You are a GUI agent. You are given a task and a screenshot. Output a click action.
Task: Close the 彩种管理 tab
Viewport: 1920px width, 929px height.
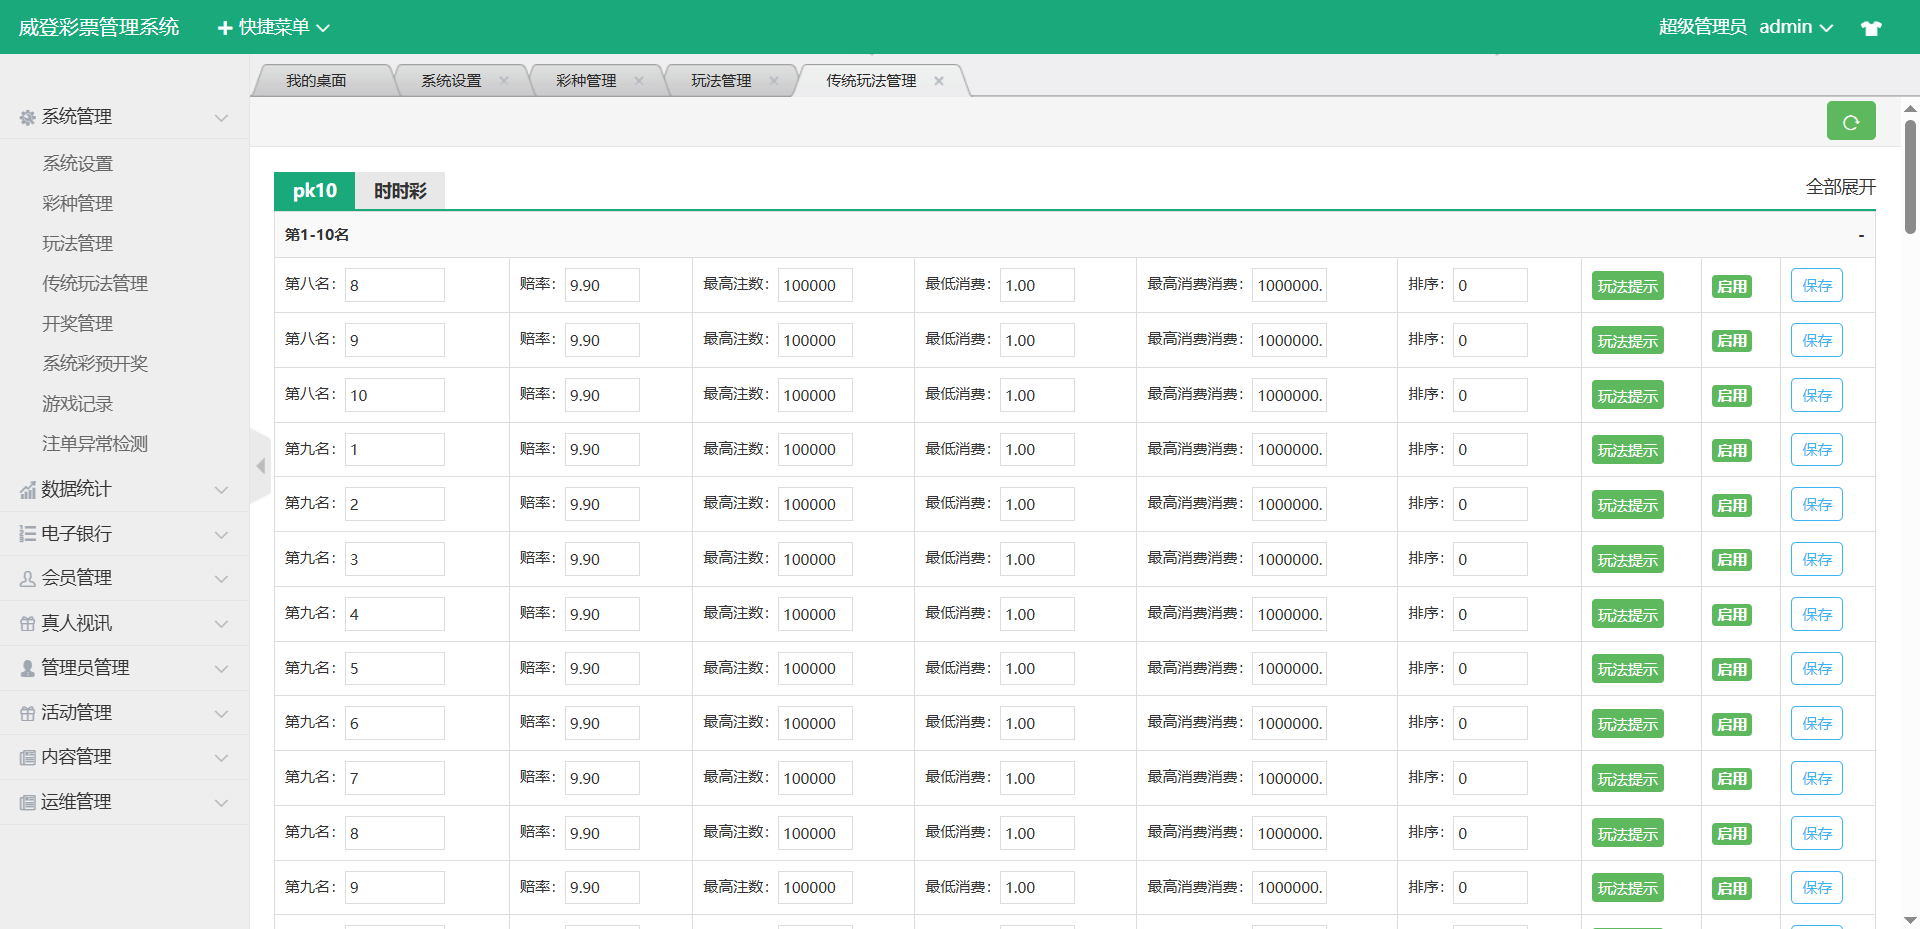click(639, 81)
